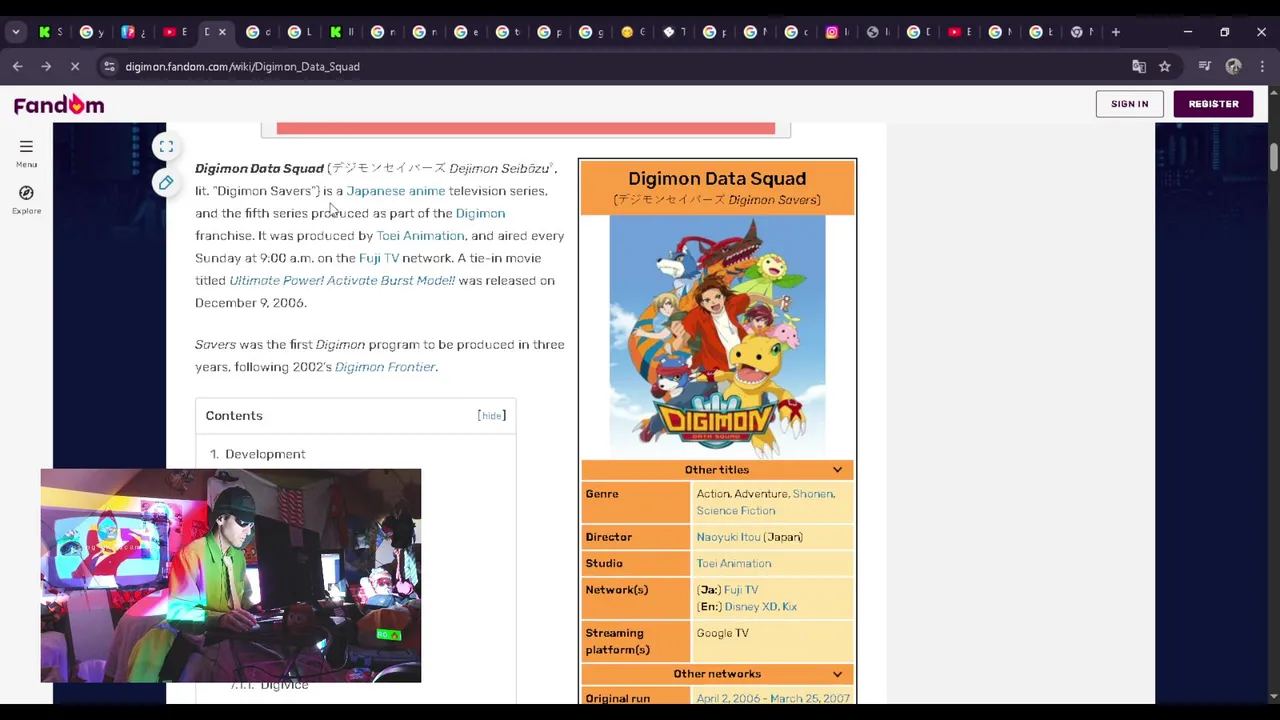
Task: Open the April 2, 2006 date link
Action: tap(728, 699)
